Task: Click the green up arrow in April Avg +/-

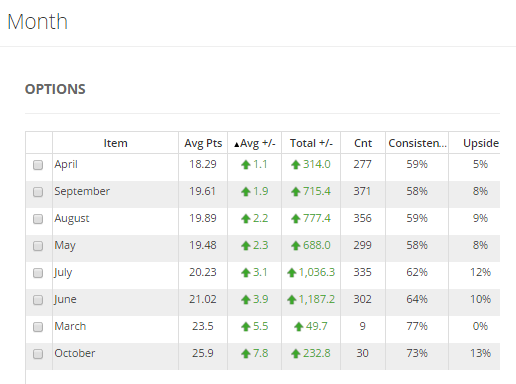Action: tap(246, 165)
